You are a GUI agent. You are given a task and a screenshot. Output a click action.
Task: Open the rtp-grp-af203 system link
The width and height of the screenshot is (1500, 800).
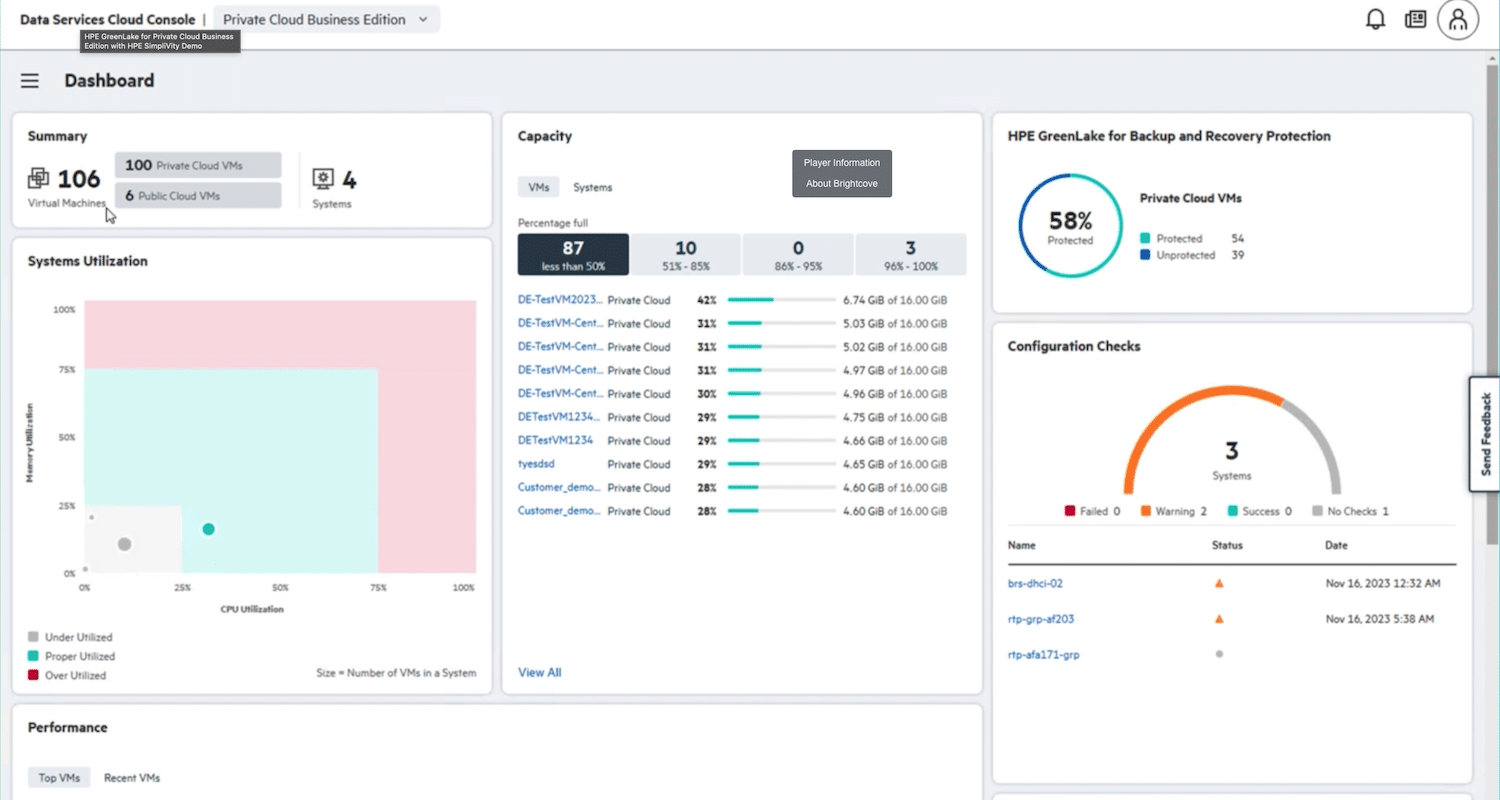click(1041, 619)
